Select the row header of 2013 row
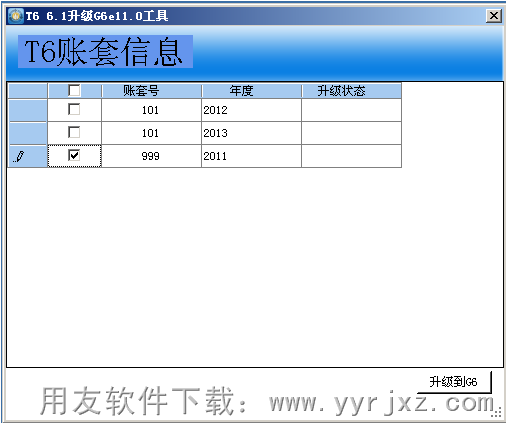Screen dimensions: 507x424 pos(28,133)
